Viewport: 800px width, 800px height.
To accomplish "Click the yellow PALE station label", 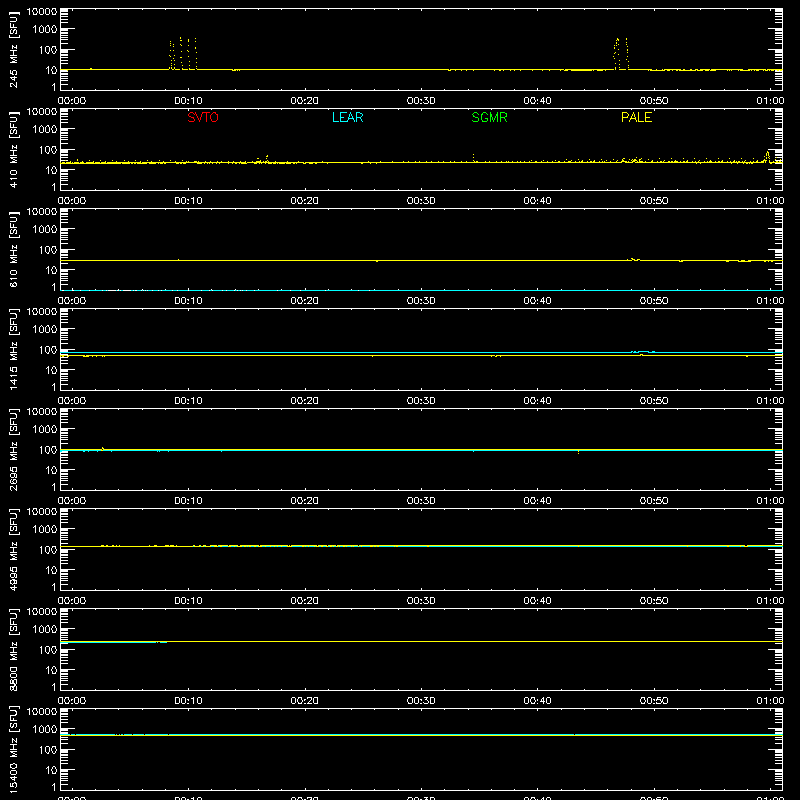I will [636, 117].
